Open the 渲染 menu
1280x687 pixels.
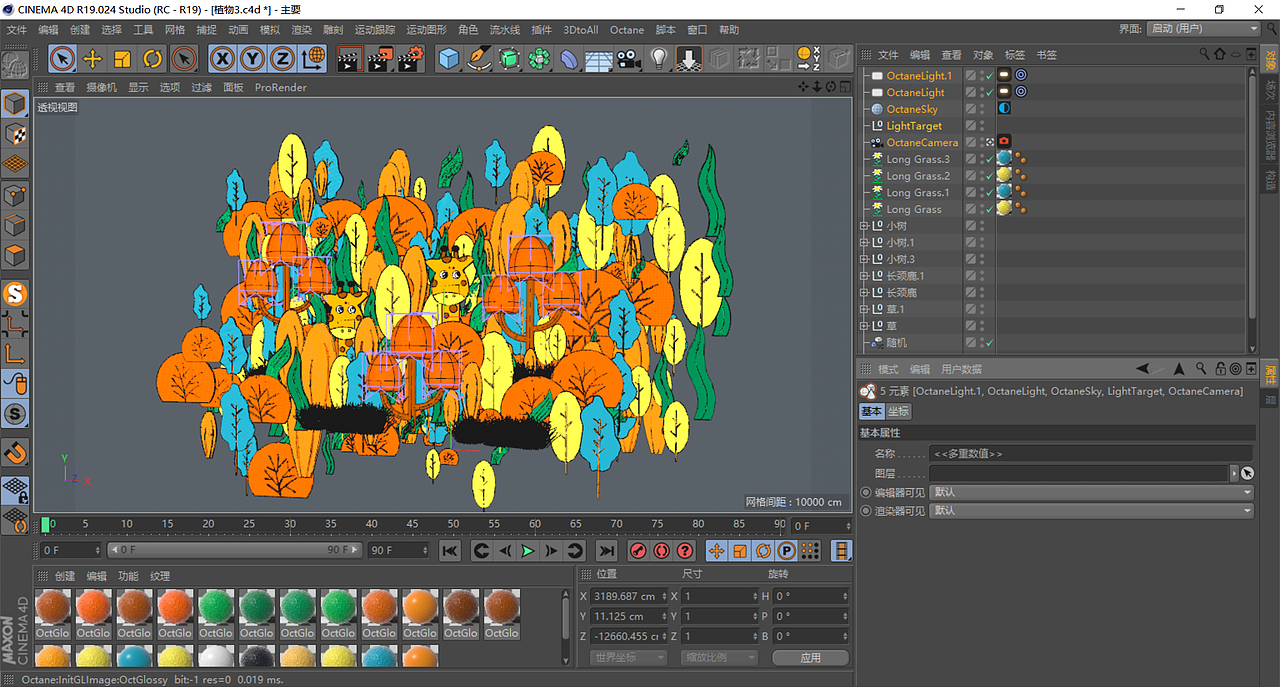click(301, 30)
